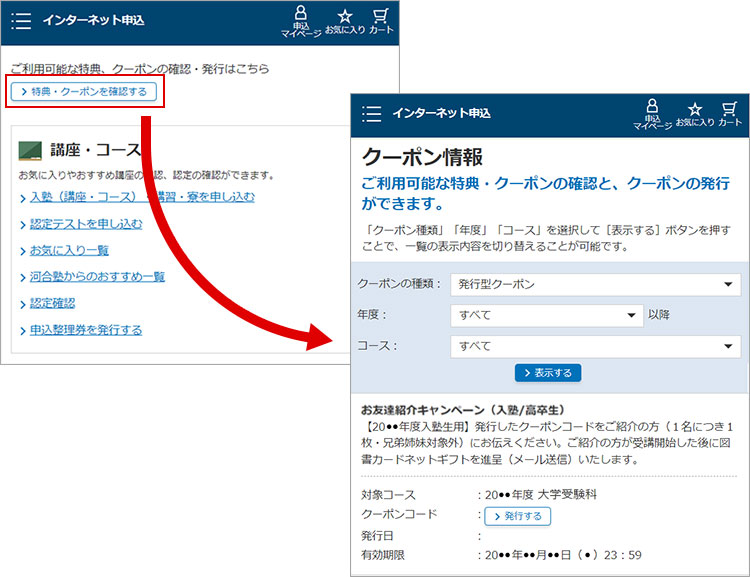Open お気に入り star icon in the coupon window
This screenshot has width=750, height=577.
tap(695, 115)
